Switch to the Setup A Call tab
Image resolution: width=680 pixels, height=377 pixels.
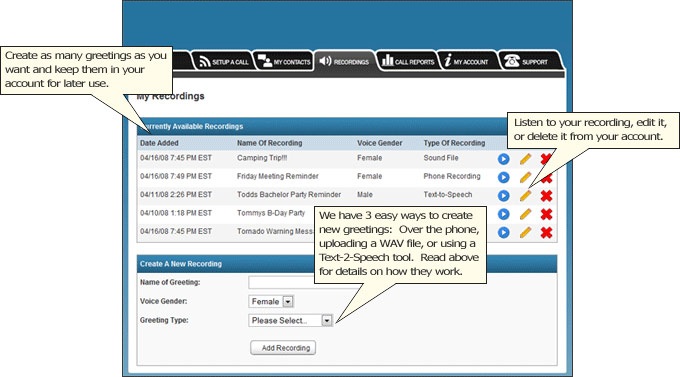[223, 62]
